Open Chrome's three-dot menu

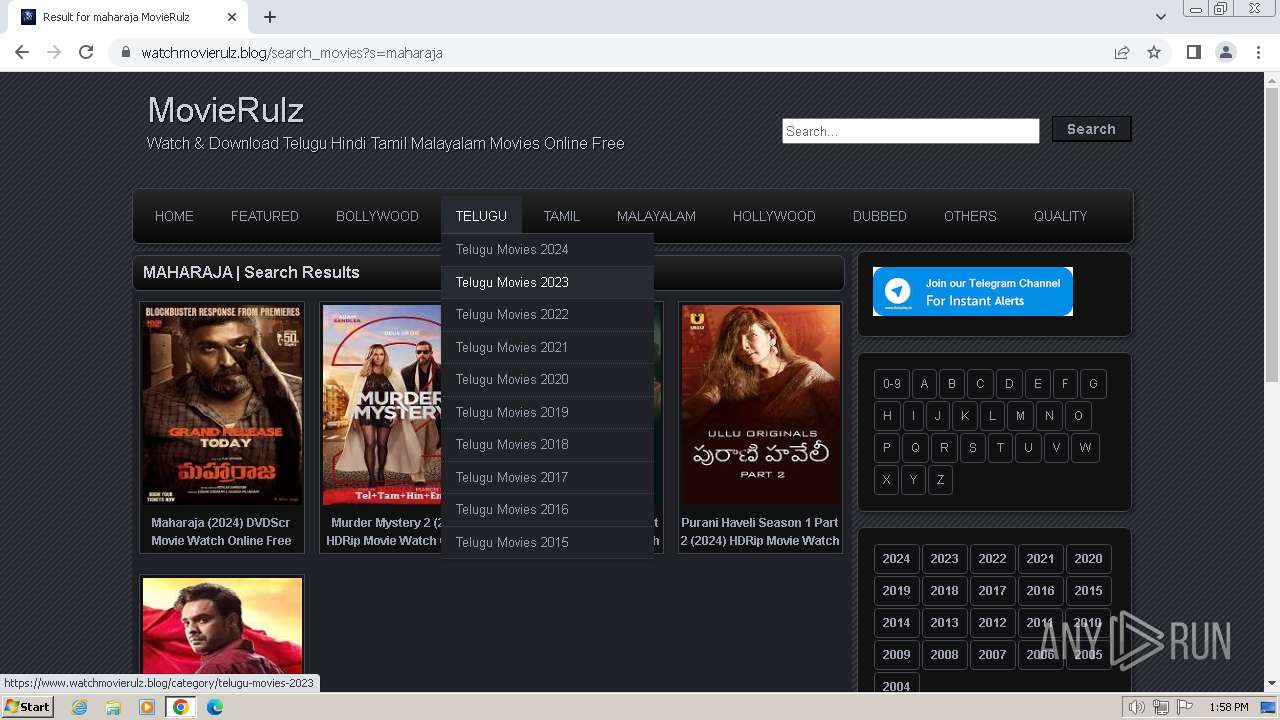1258,52
